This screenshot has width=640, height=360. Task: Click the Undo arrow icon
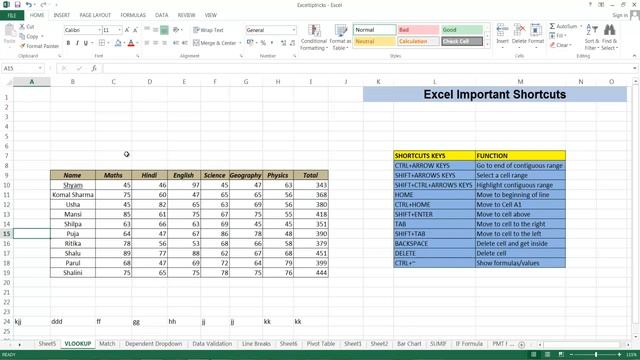pyautogui.click(x=28, y=5)
